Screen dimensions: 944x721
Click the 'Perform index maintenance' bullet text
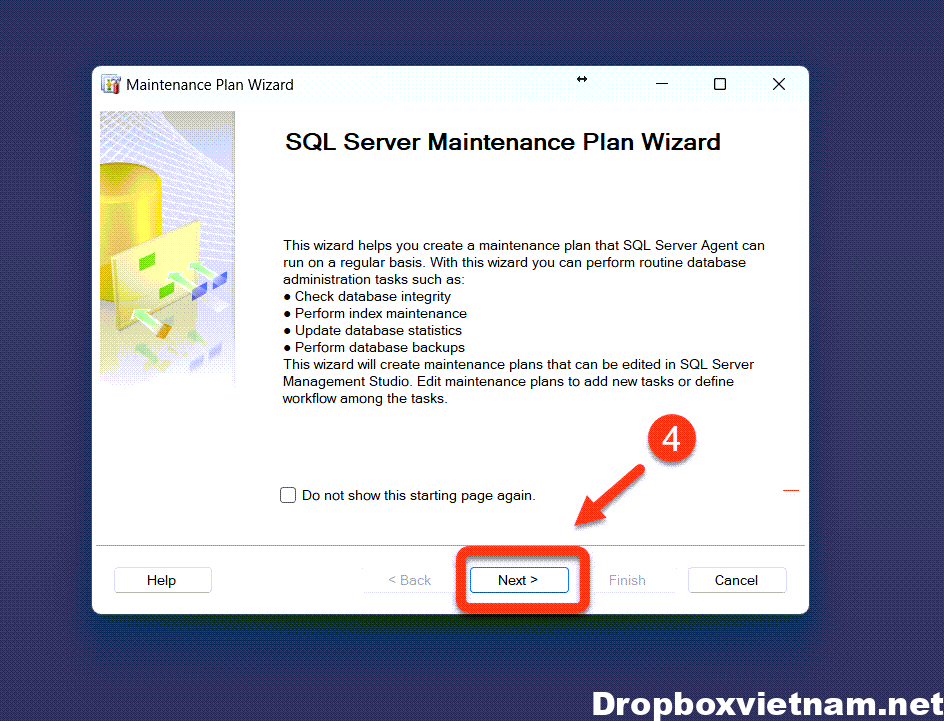[380, 314]
